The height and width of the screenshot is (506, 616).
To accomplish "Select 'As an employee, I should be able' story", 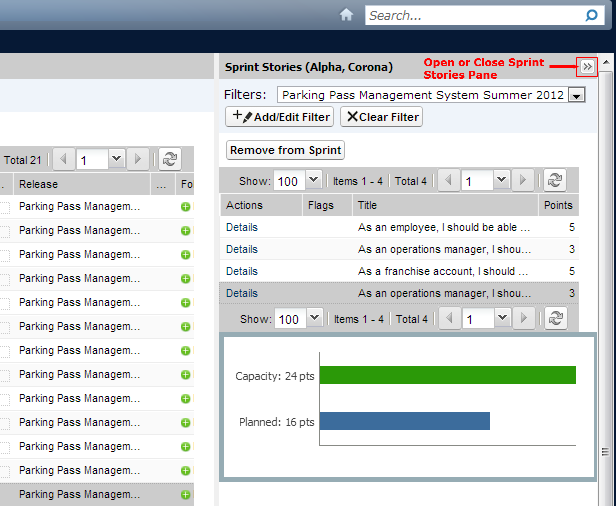I will click(x=444, y=227).
